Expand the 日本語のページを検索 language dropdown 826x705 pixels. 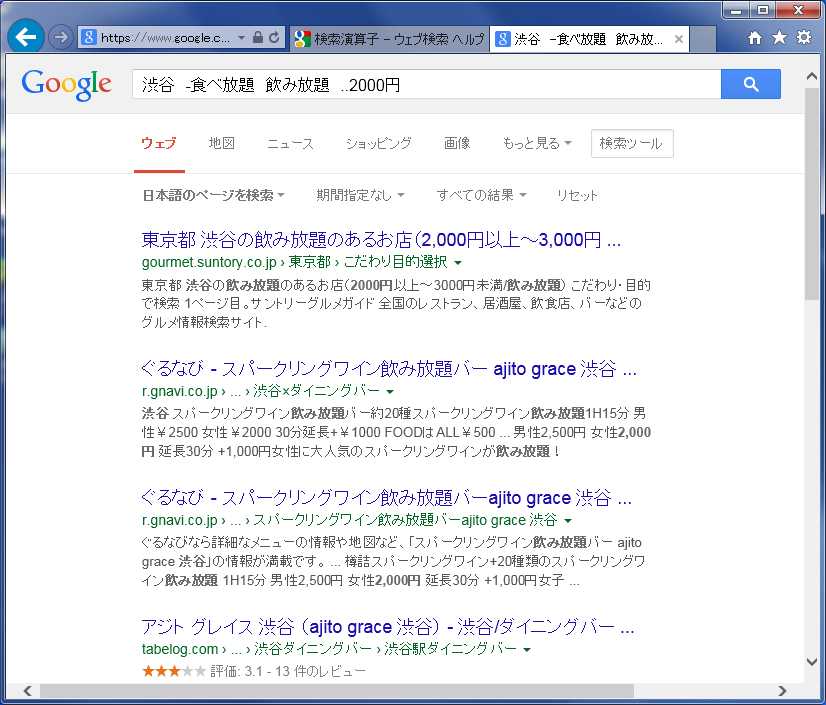(213, 195)
